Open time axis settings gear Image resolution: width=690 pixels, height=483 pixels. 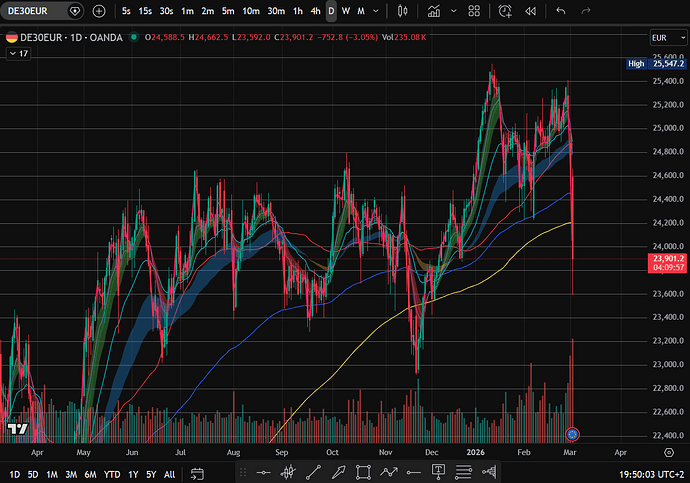pos(669,452)
